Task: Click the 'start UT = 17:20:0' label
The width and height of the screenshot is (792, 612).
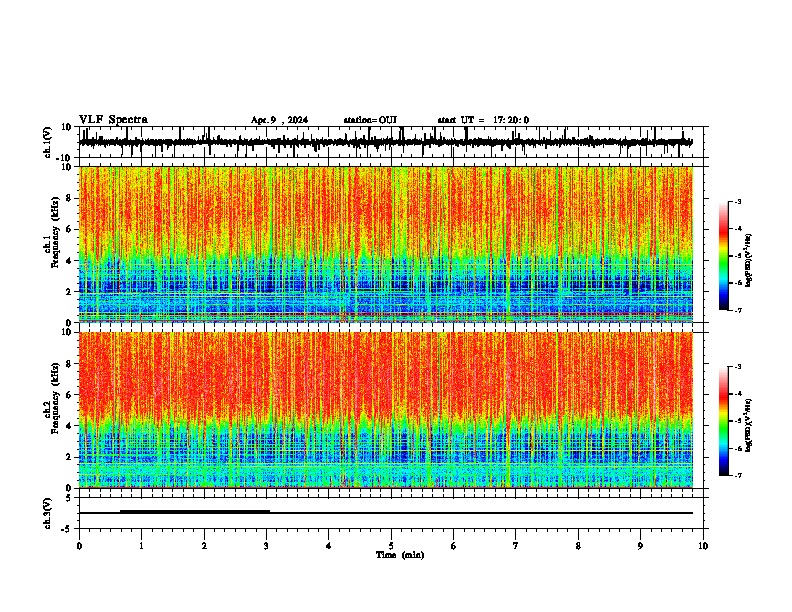Action: pyautogui.click(x=483, y=120)
